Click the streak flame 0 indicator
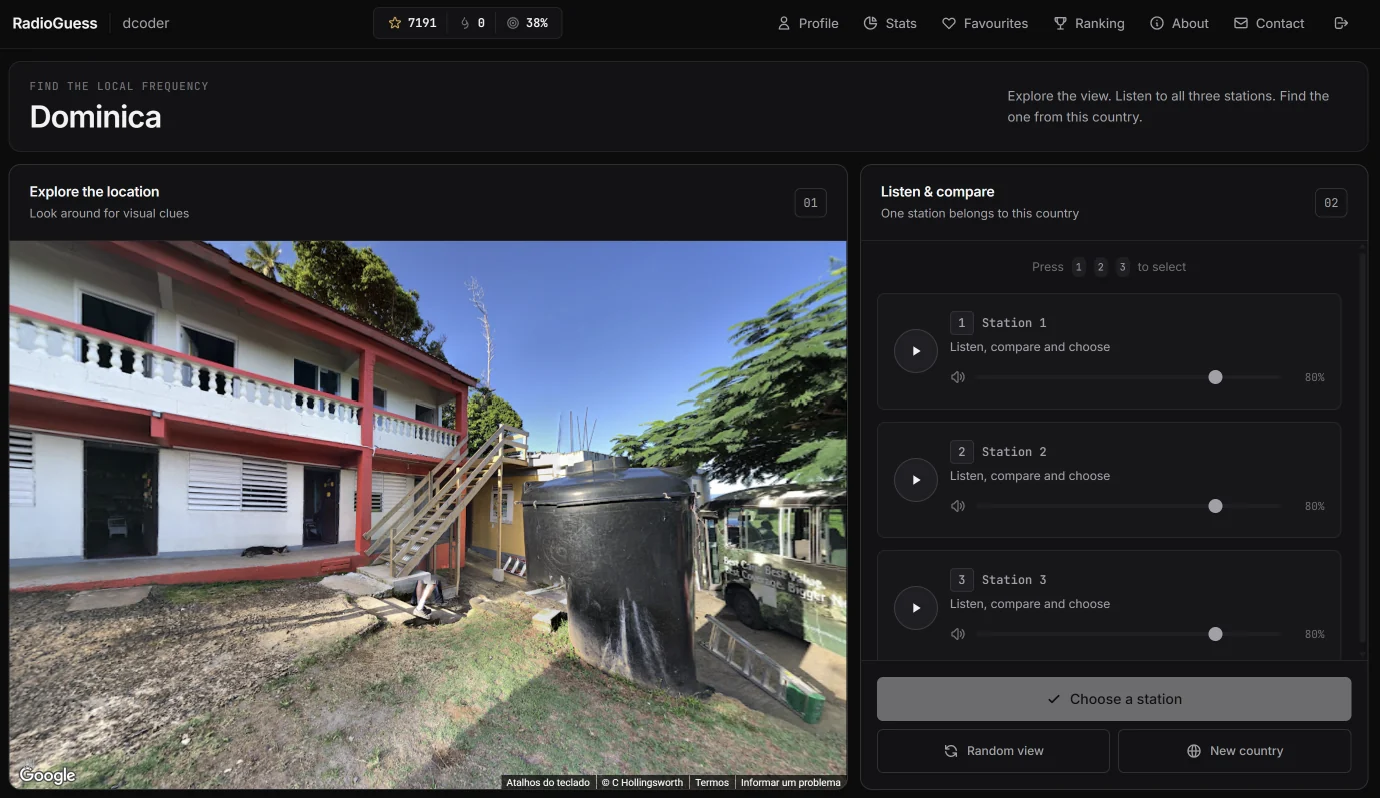Screen dimensions: 1380x798 (x=472, y=23)
